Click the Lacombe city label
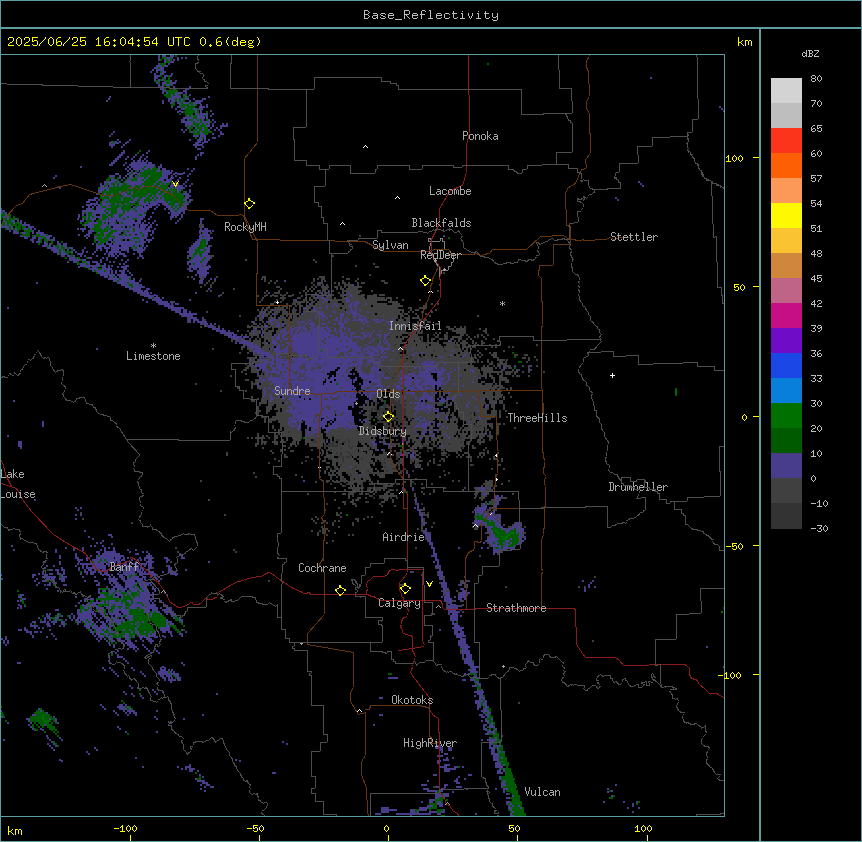This screenshot has height=842, width=862. (x=450, y=191)
